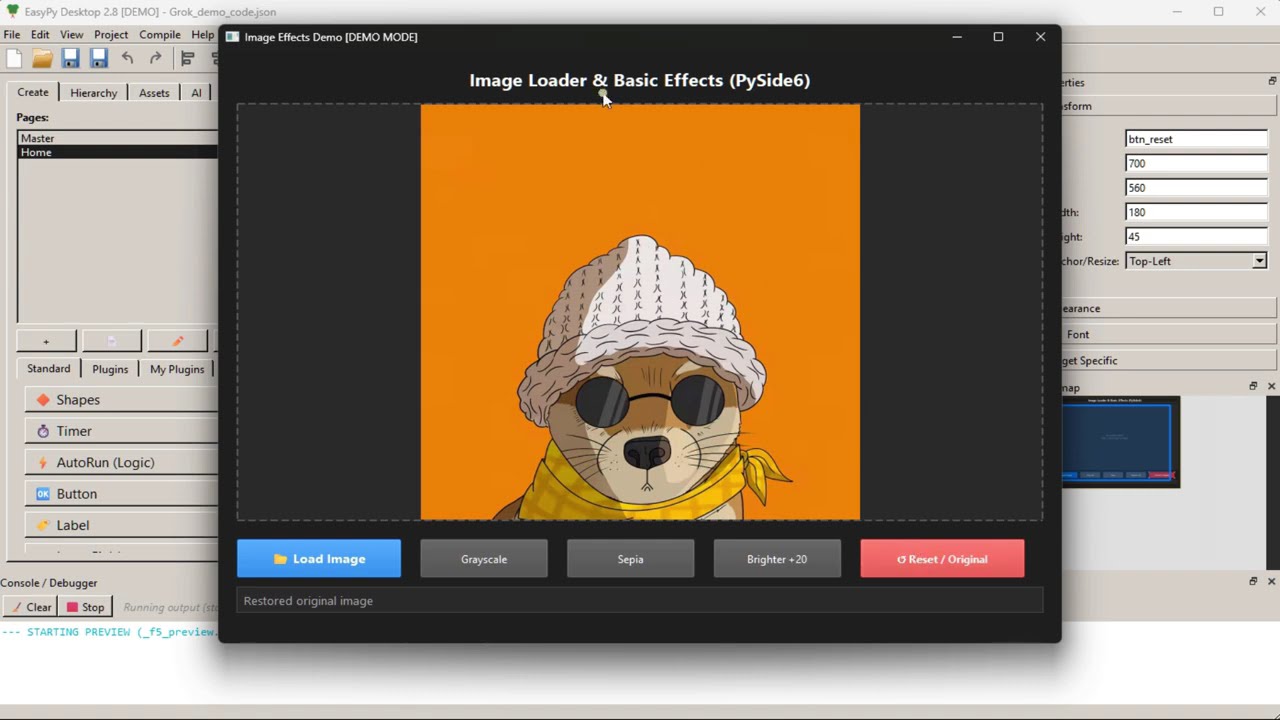1280x720 pixels.
Task: Open the Anchor/Resize Top-Left dropdown
Action: (x=1197, y=261)
